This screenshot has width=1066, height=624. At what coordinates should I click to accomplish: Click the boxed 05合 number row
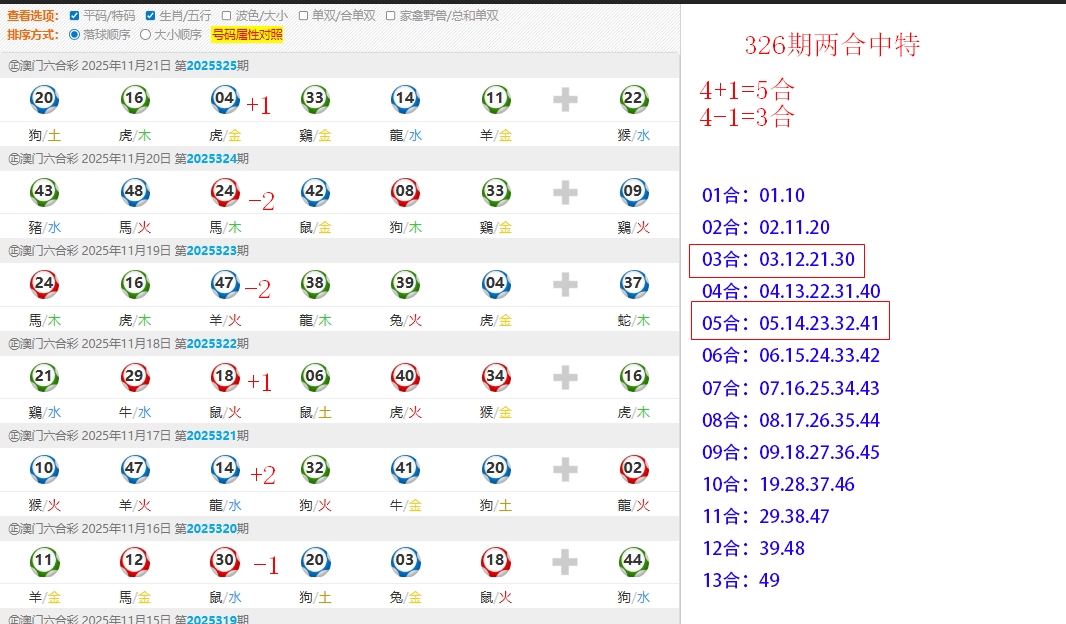pos(790,323)
